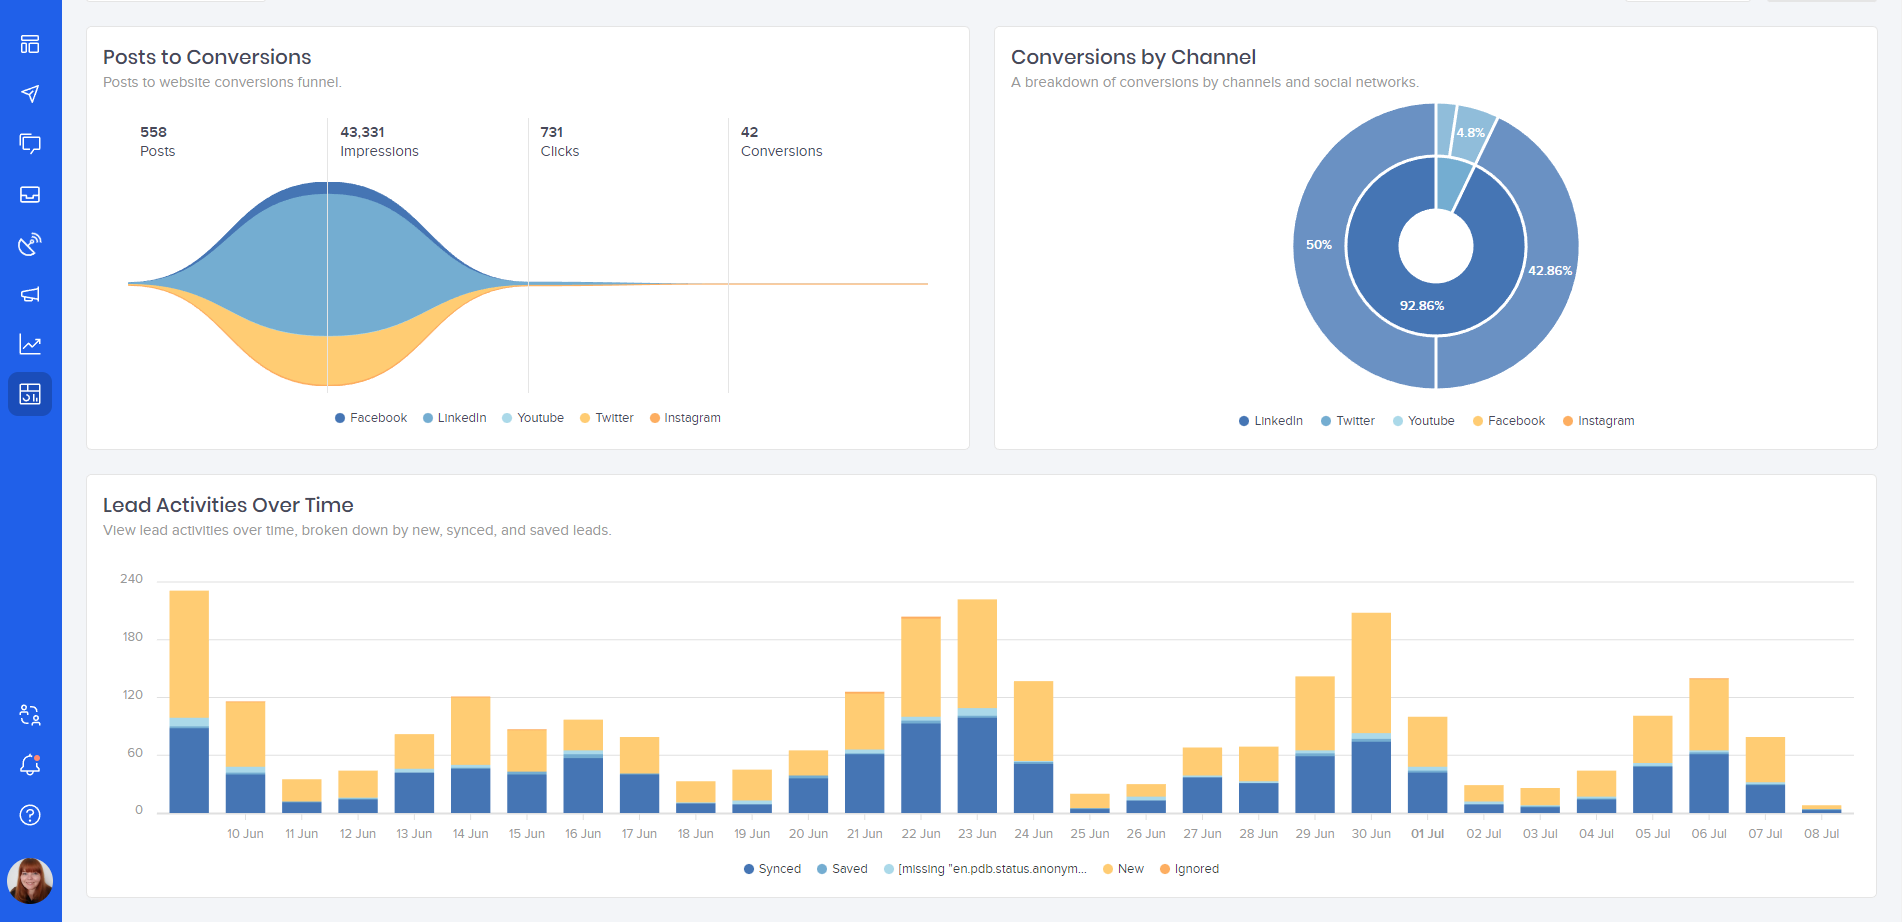
Task: Toggle the Synced series in Lead Activities legend
Action: [772, 868]
